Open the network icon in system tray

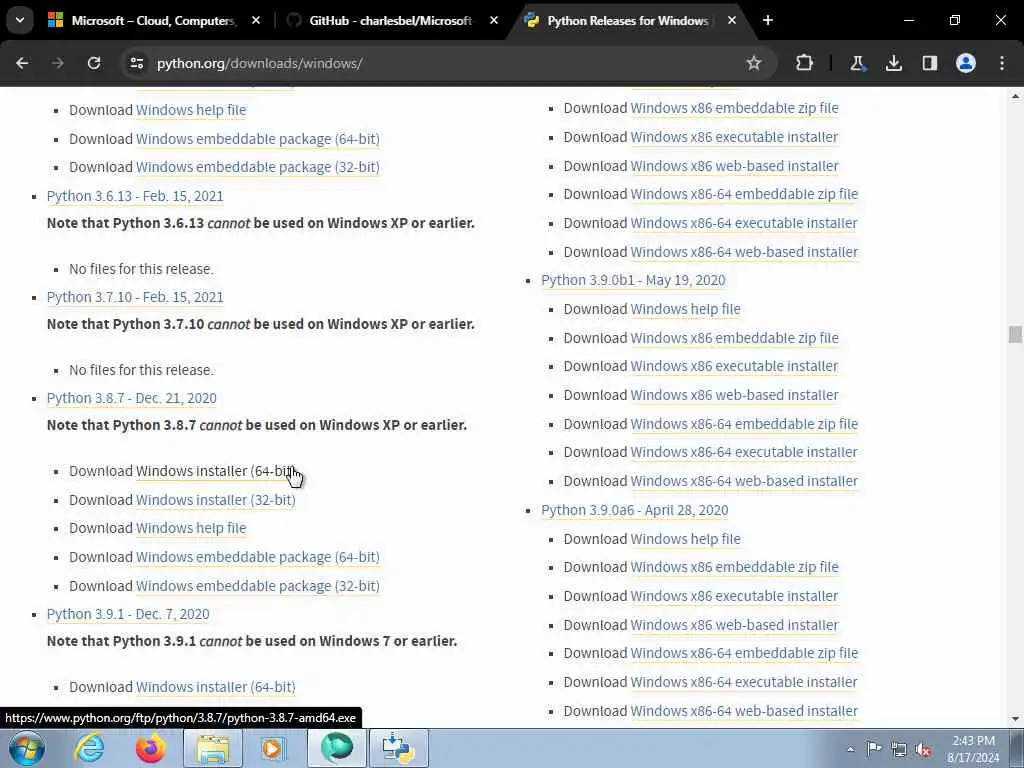click(x=899, y=749)
